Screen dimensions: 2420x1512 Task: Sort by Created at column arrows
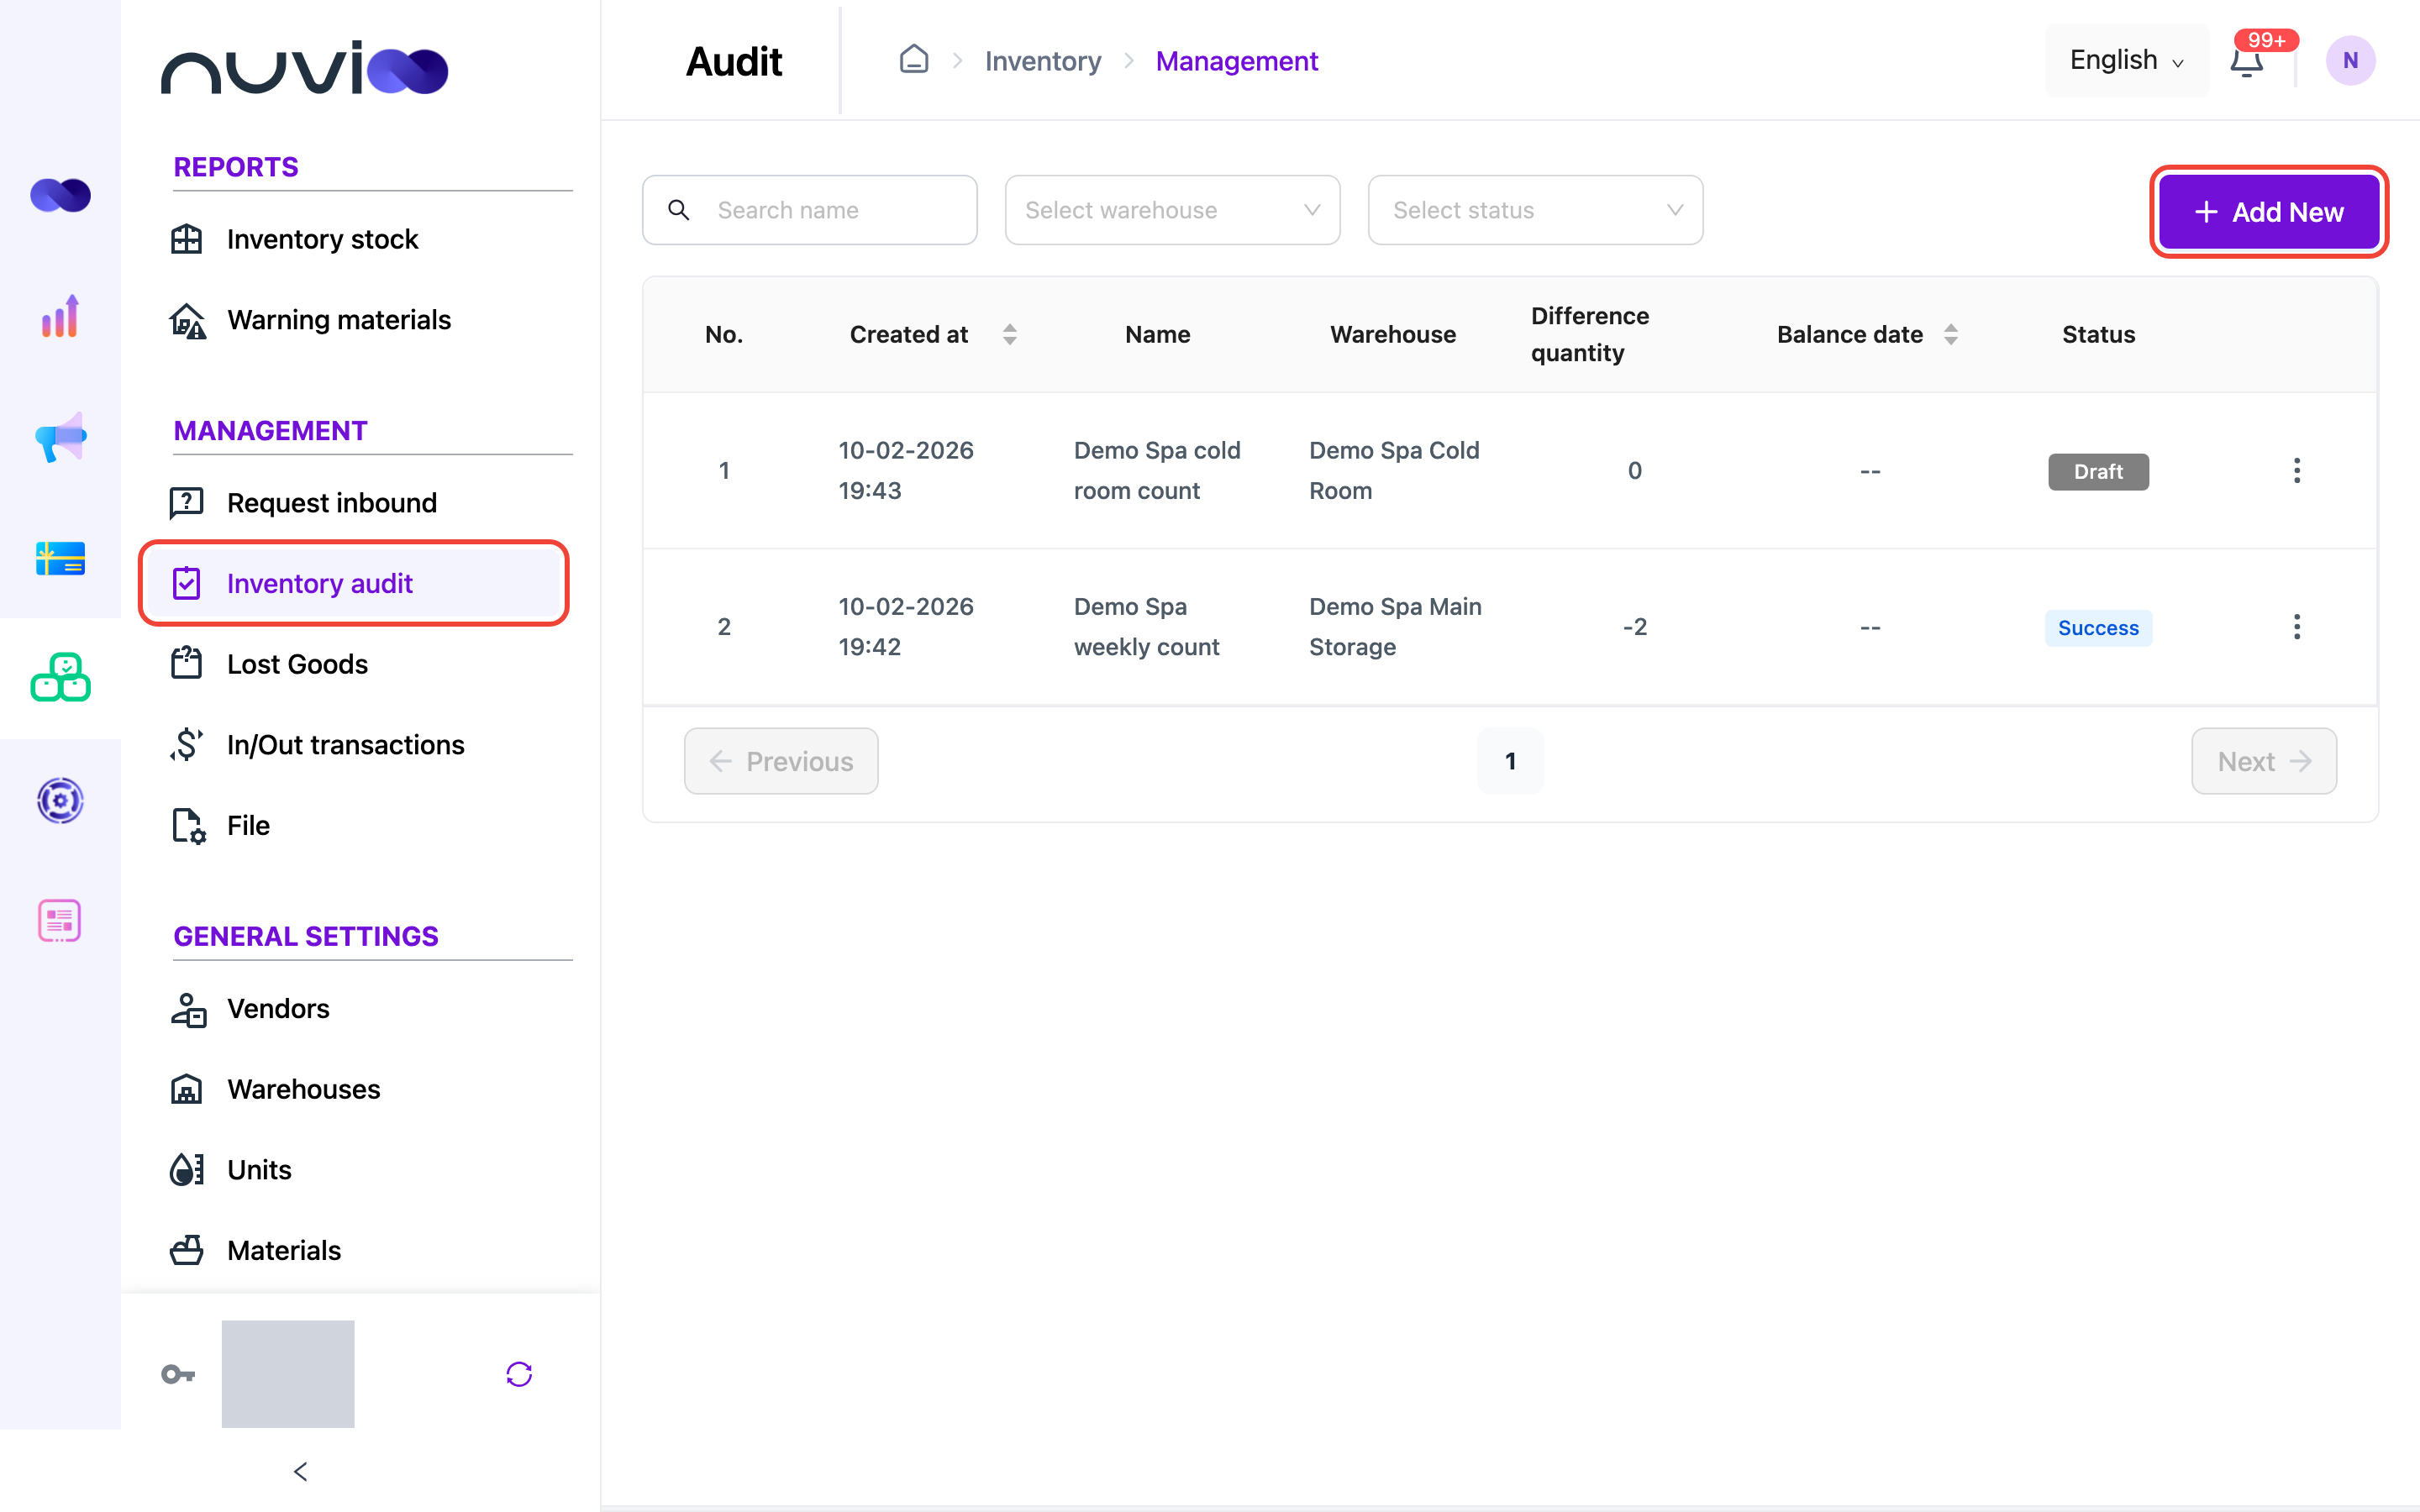click(x=1010, y=334)
